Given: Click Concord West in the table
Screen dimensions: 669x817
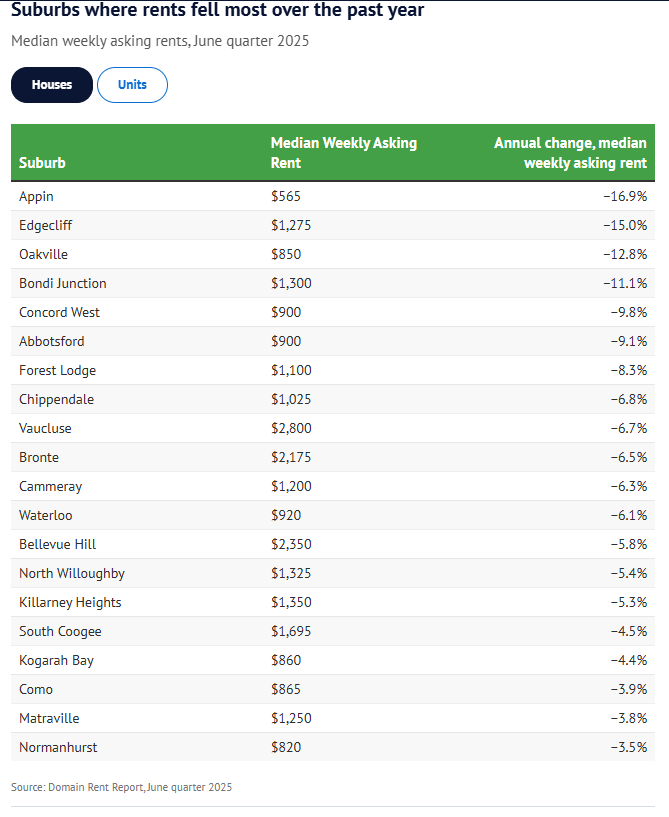Looking at the screenshot, I should pyautogui.click(x=59, y=312).
